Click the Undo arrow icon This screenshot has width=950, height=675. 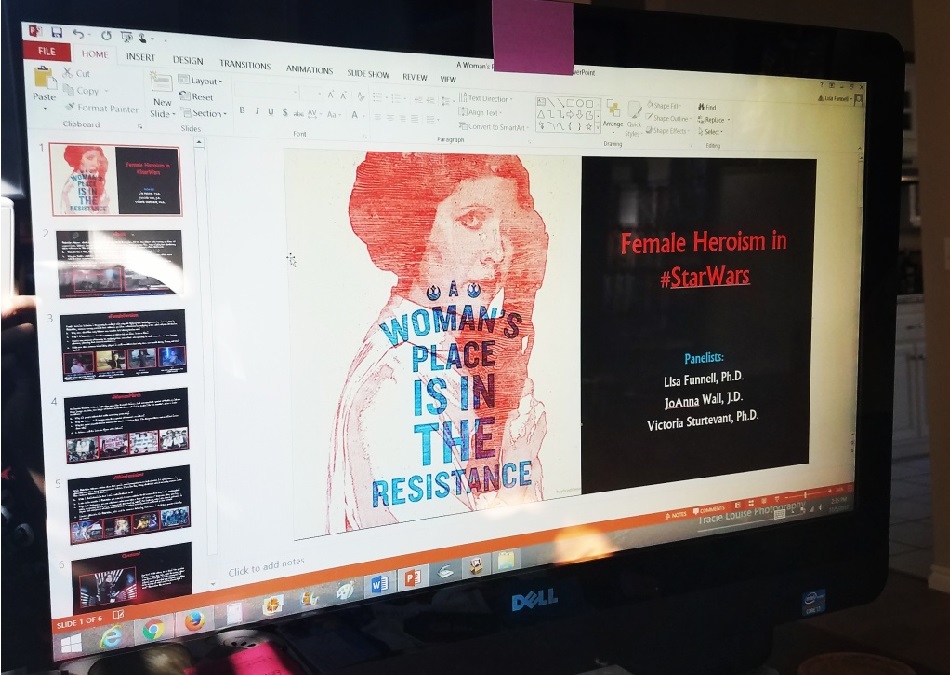[78, 33]
